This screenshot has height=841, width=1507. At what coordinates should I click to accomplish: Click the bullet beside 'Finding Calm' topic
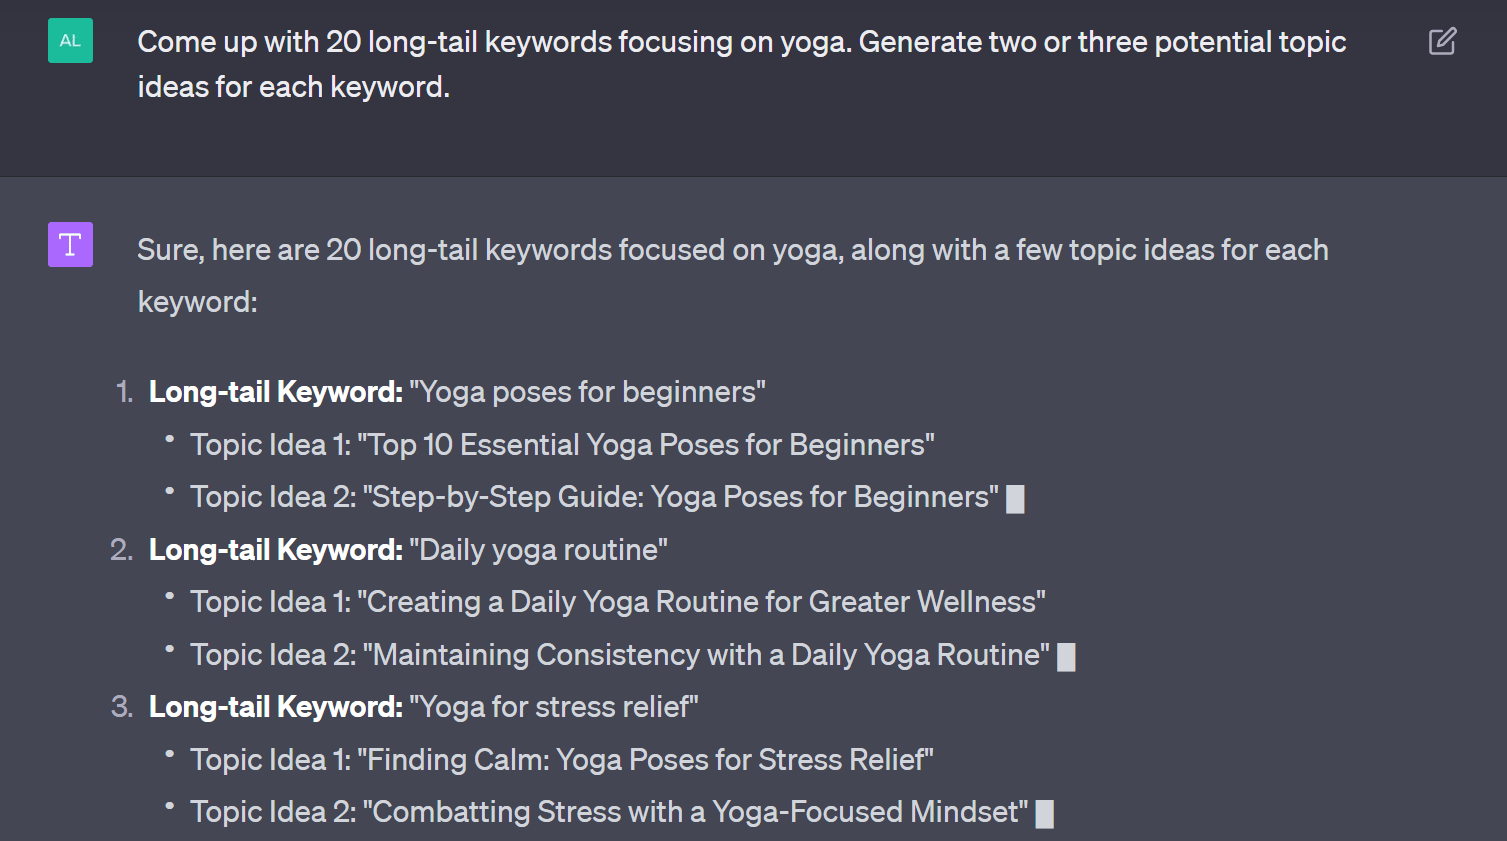pos(170,752)
